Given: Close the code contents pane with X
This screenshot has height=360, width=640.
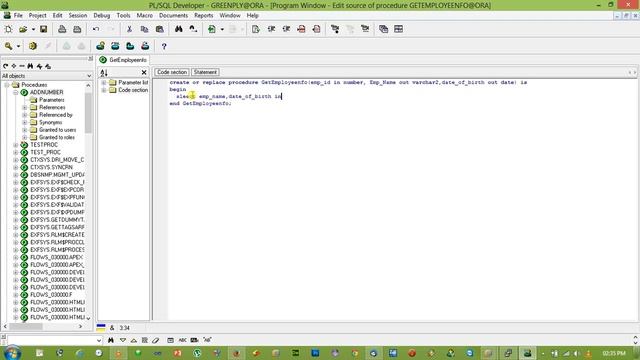Looking at the screenshot, I should pos(144,73).
